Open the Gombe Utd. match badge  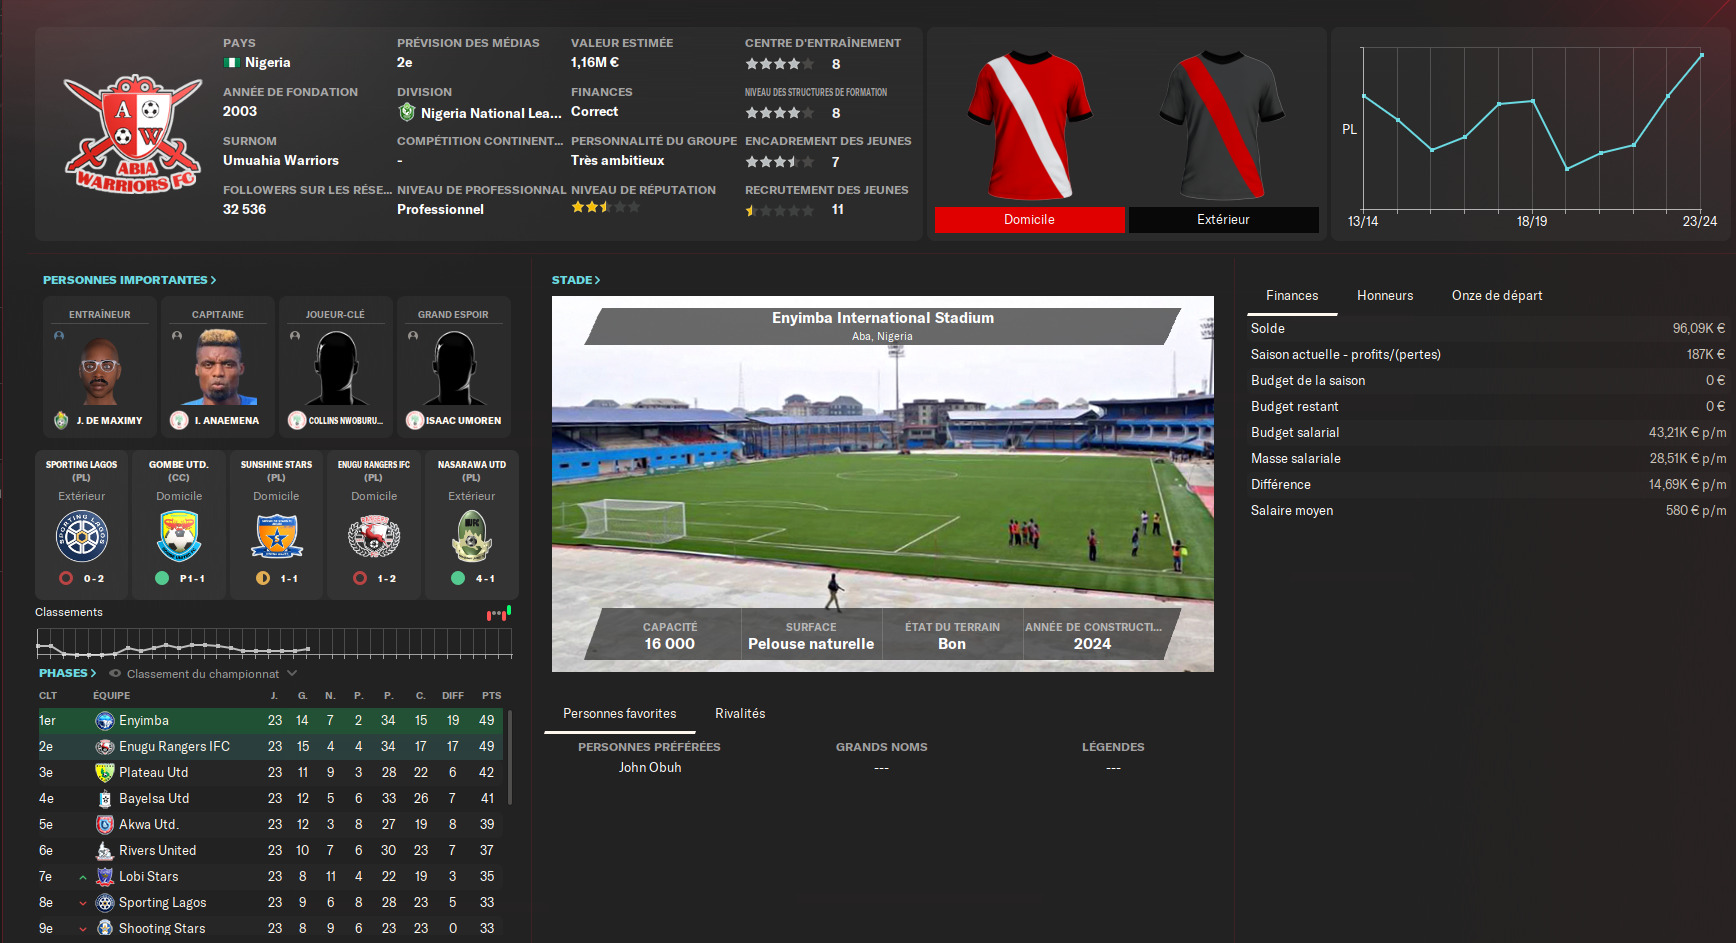pos(179,536)
